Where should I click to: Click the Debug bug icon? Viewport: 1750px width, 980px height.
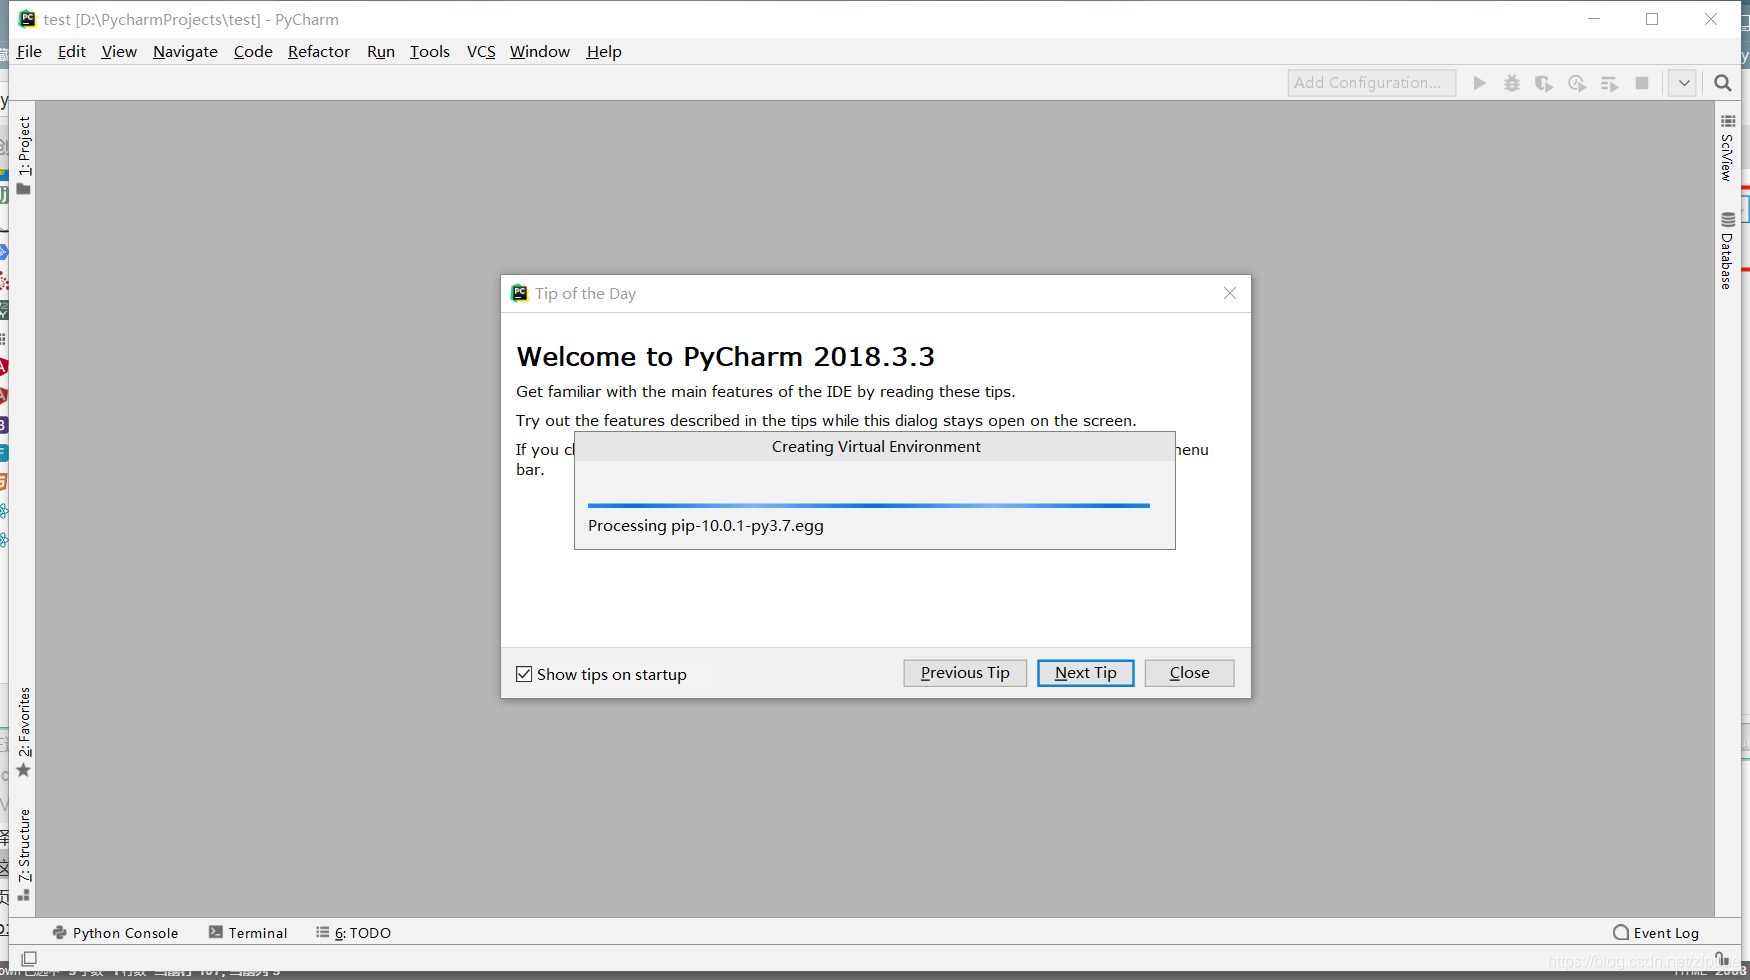1512,83
